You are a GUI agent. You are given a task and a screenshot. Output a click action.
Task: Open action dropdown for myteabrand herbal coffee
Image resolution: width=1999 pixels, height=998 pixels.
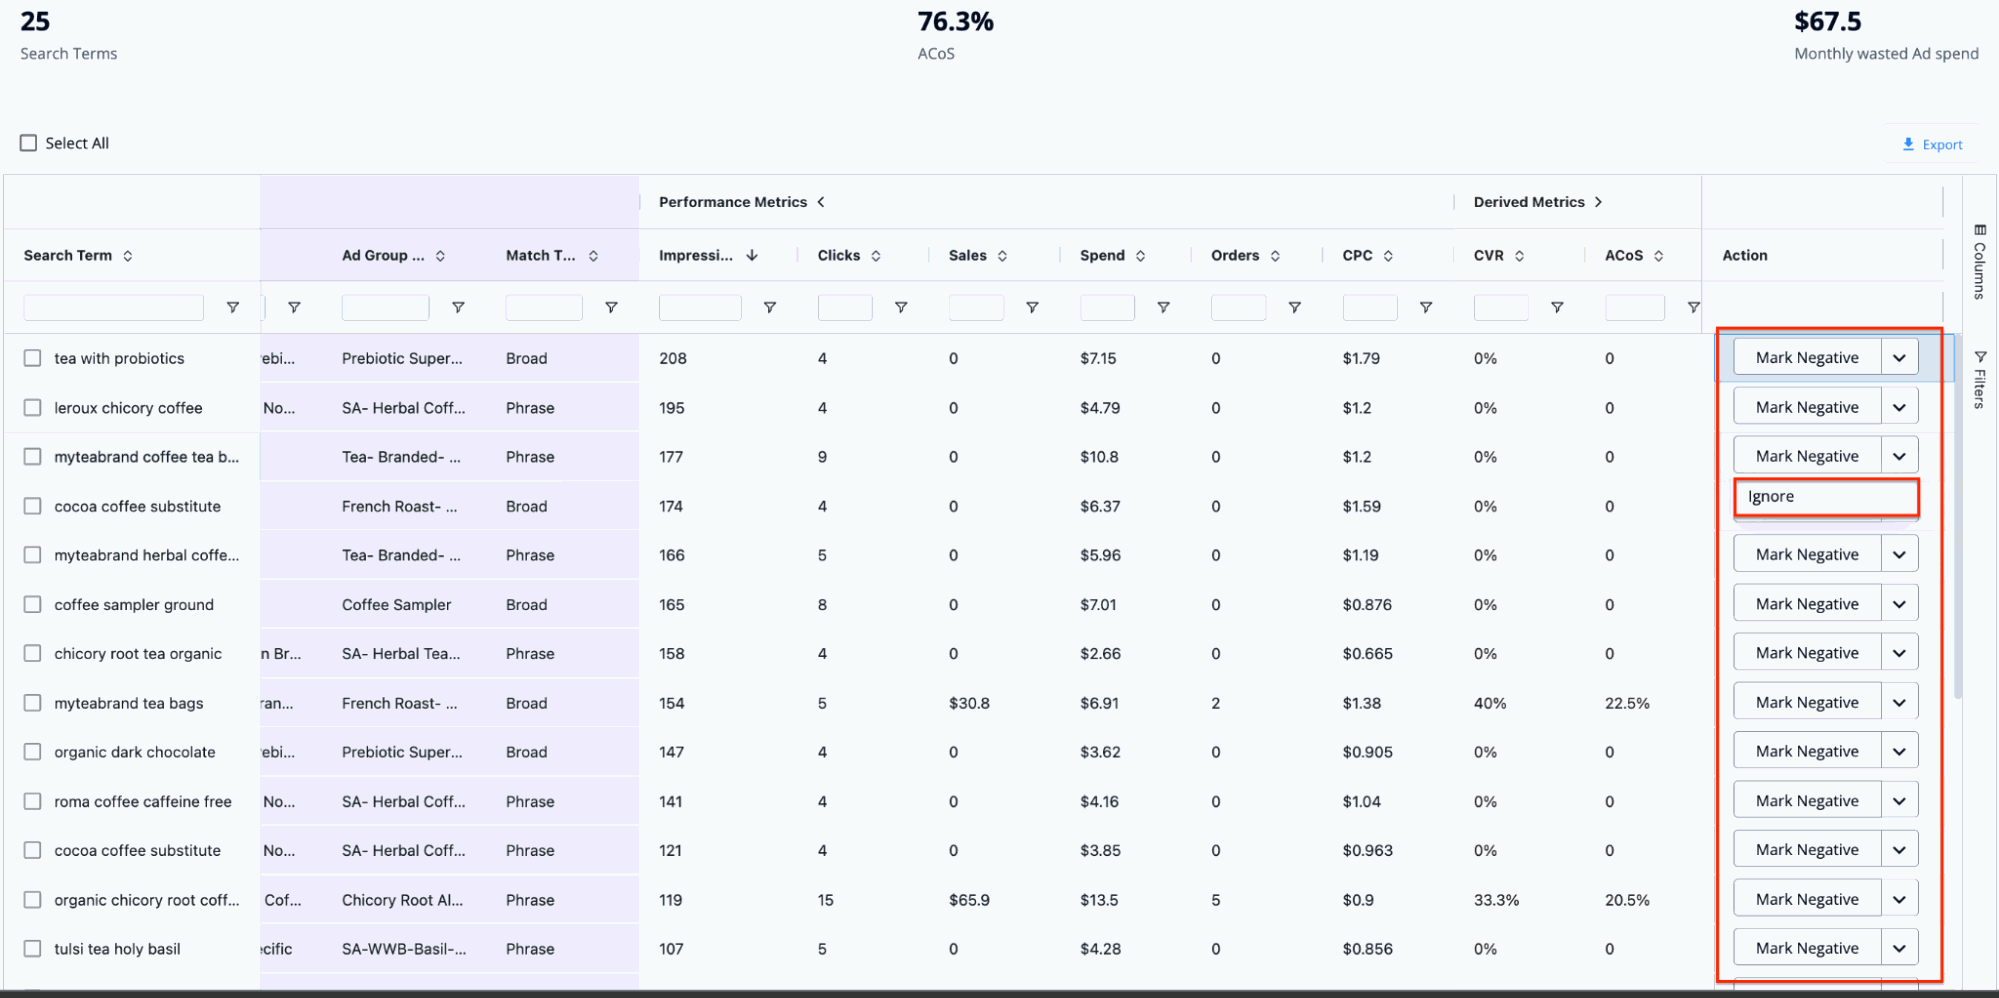point(1899,554)
